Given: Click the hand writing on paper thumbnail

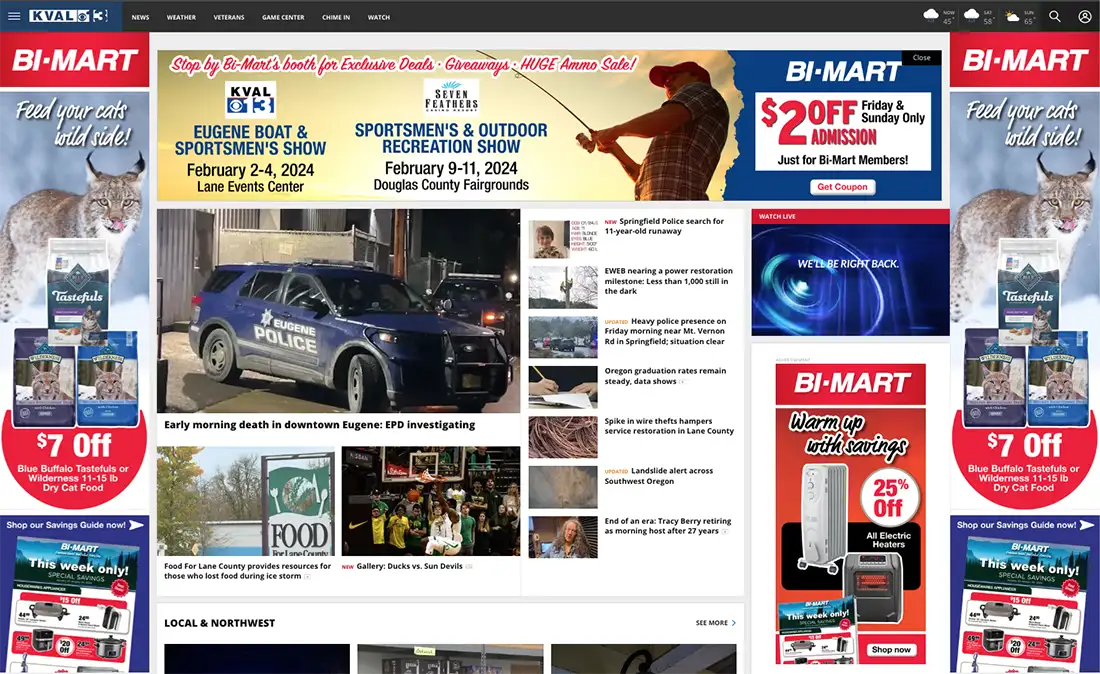Looking at the screenshot, I should tap(563, 387).
